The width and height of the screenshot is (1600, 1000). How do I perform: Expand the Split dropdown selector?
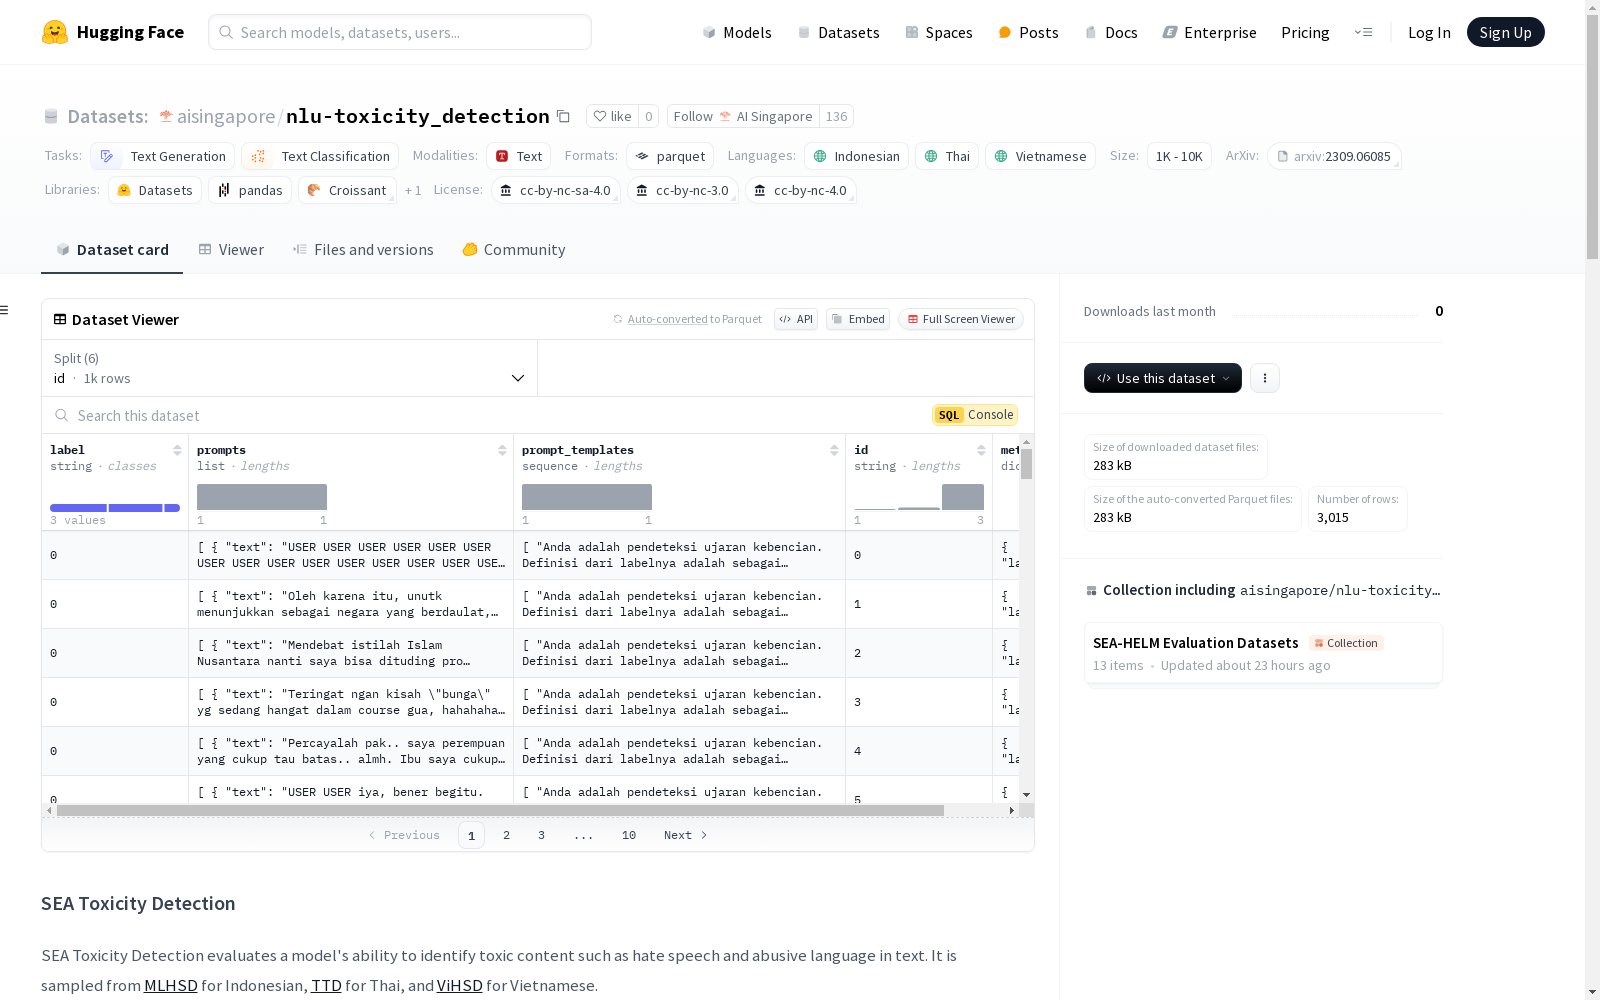(x=290, y=368)
